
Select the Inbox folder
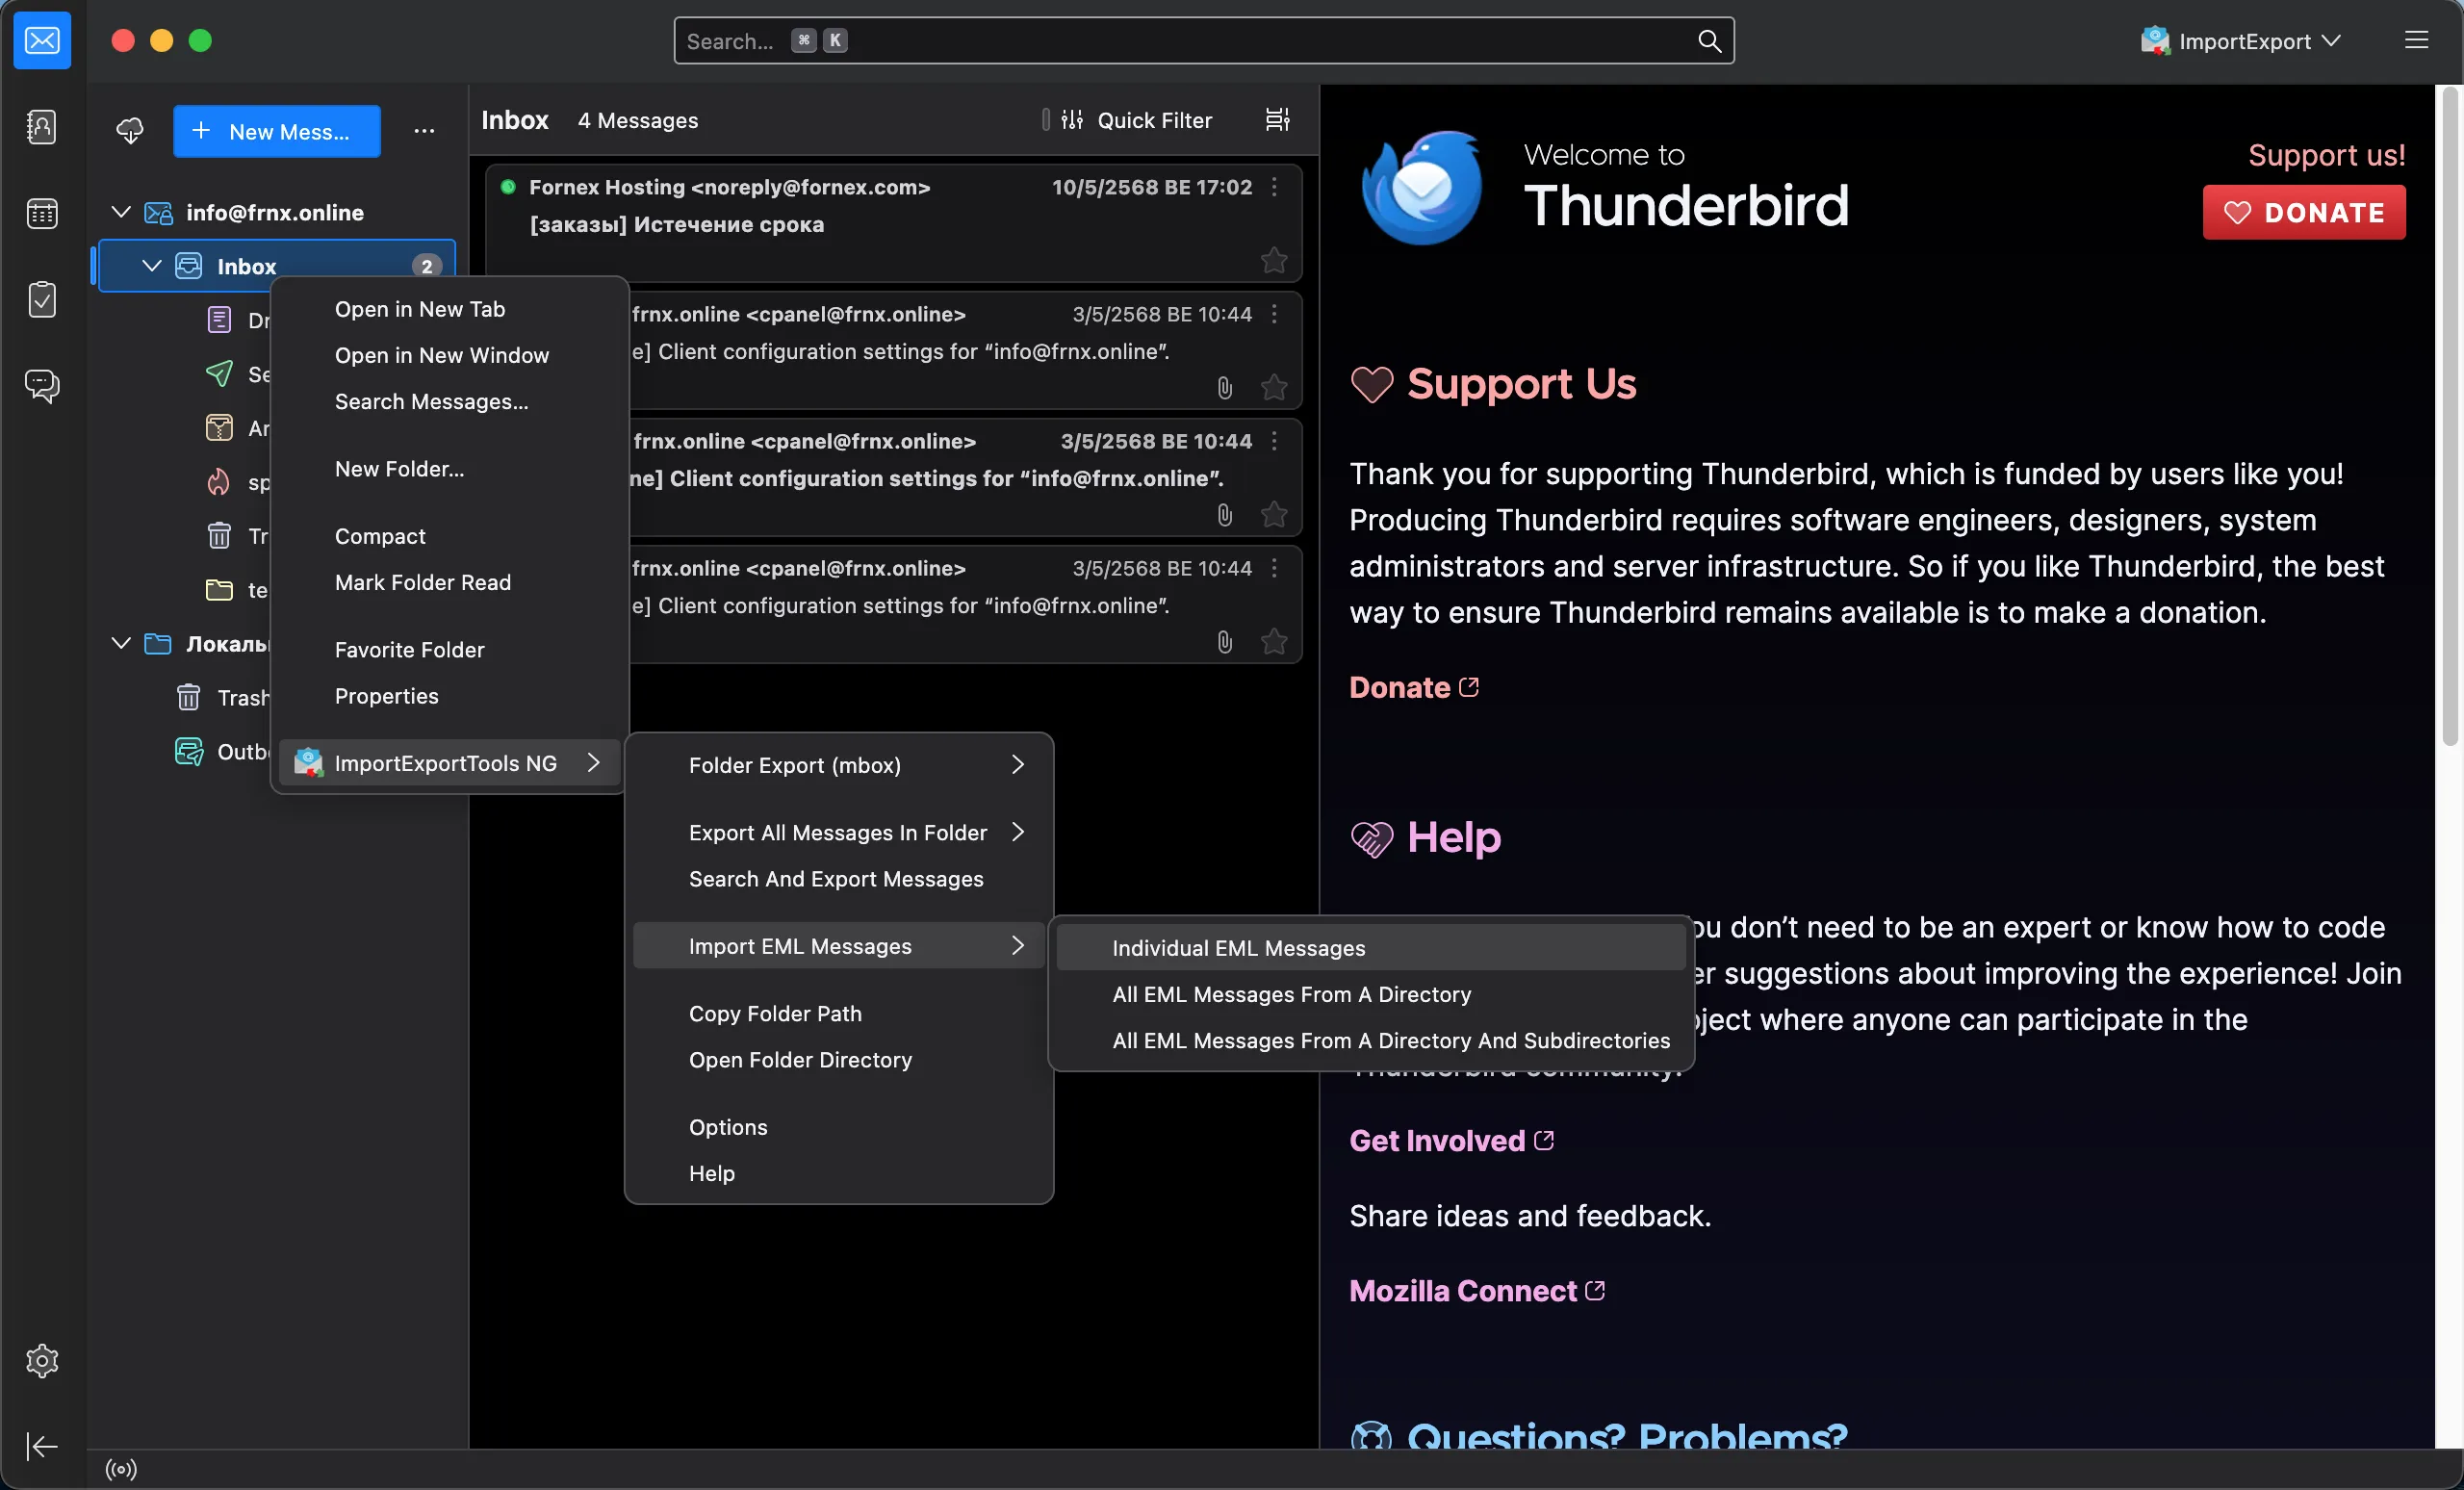(x=277, y=266)
